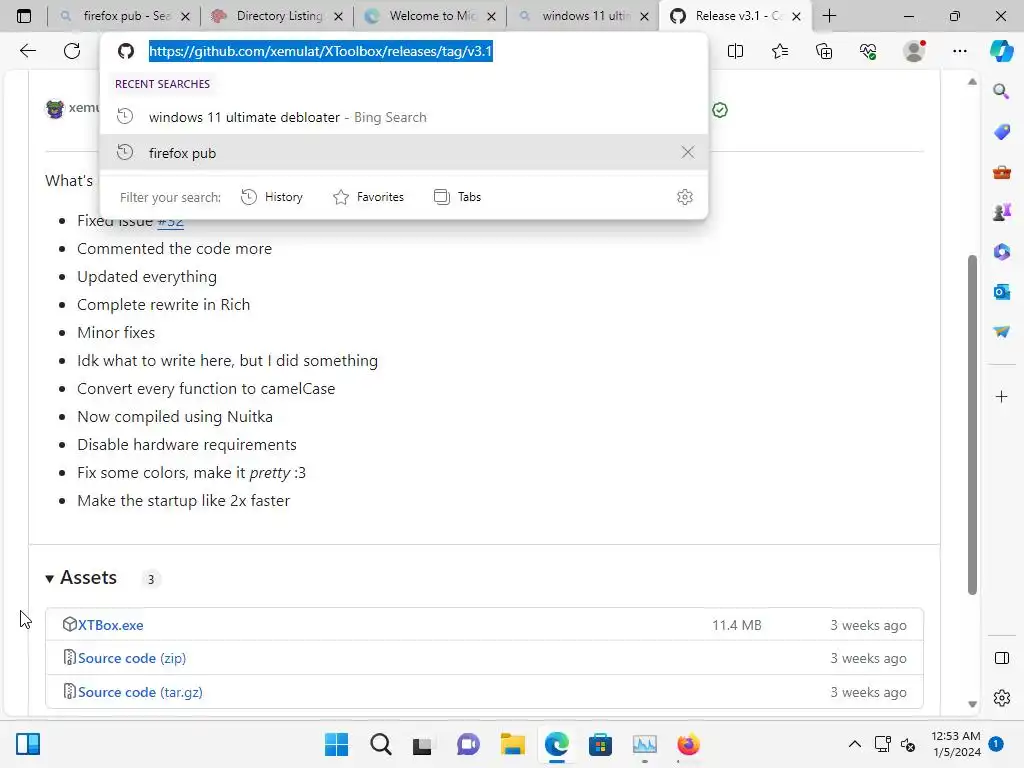Close the Release v3.1 tab

(x=796, y=16)
